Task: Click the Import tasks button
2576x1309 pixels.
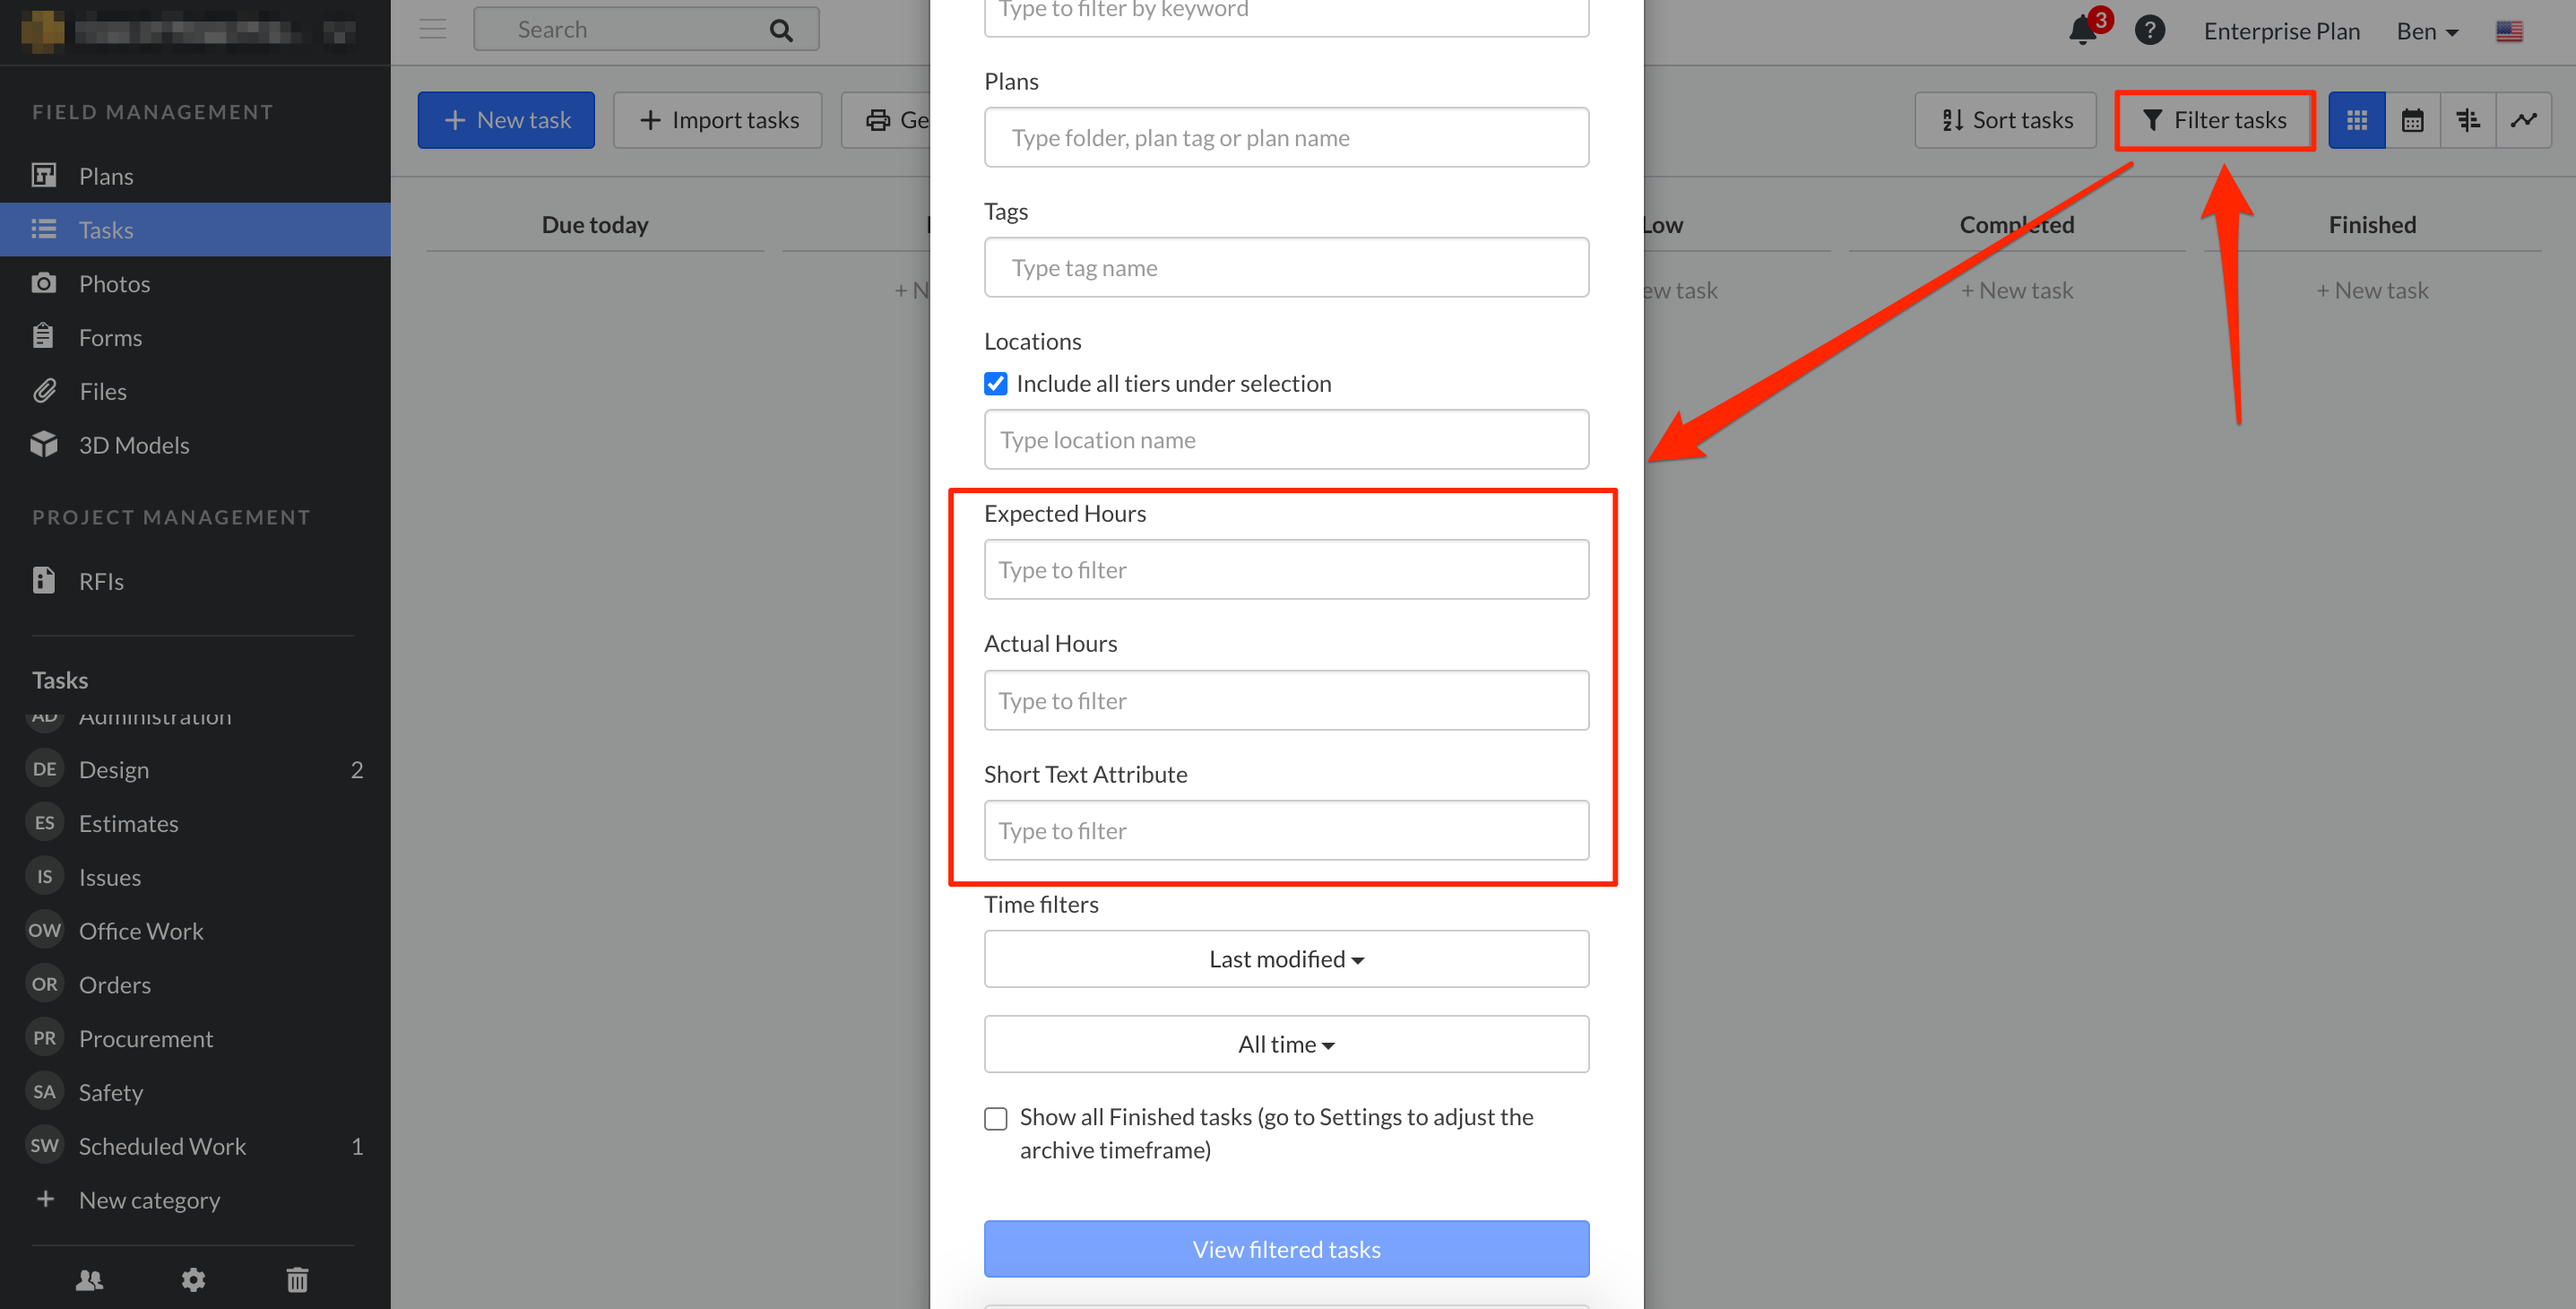Action: point(717,119)
